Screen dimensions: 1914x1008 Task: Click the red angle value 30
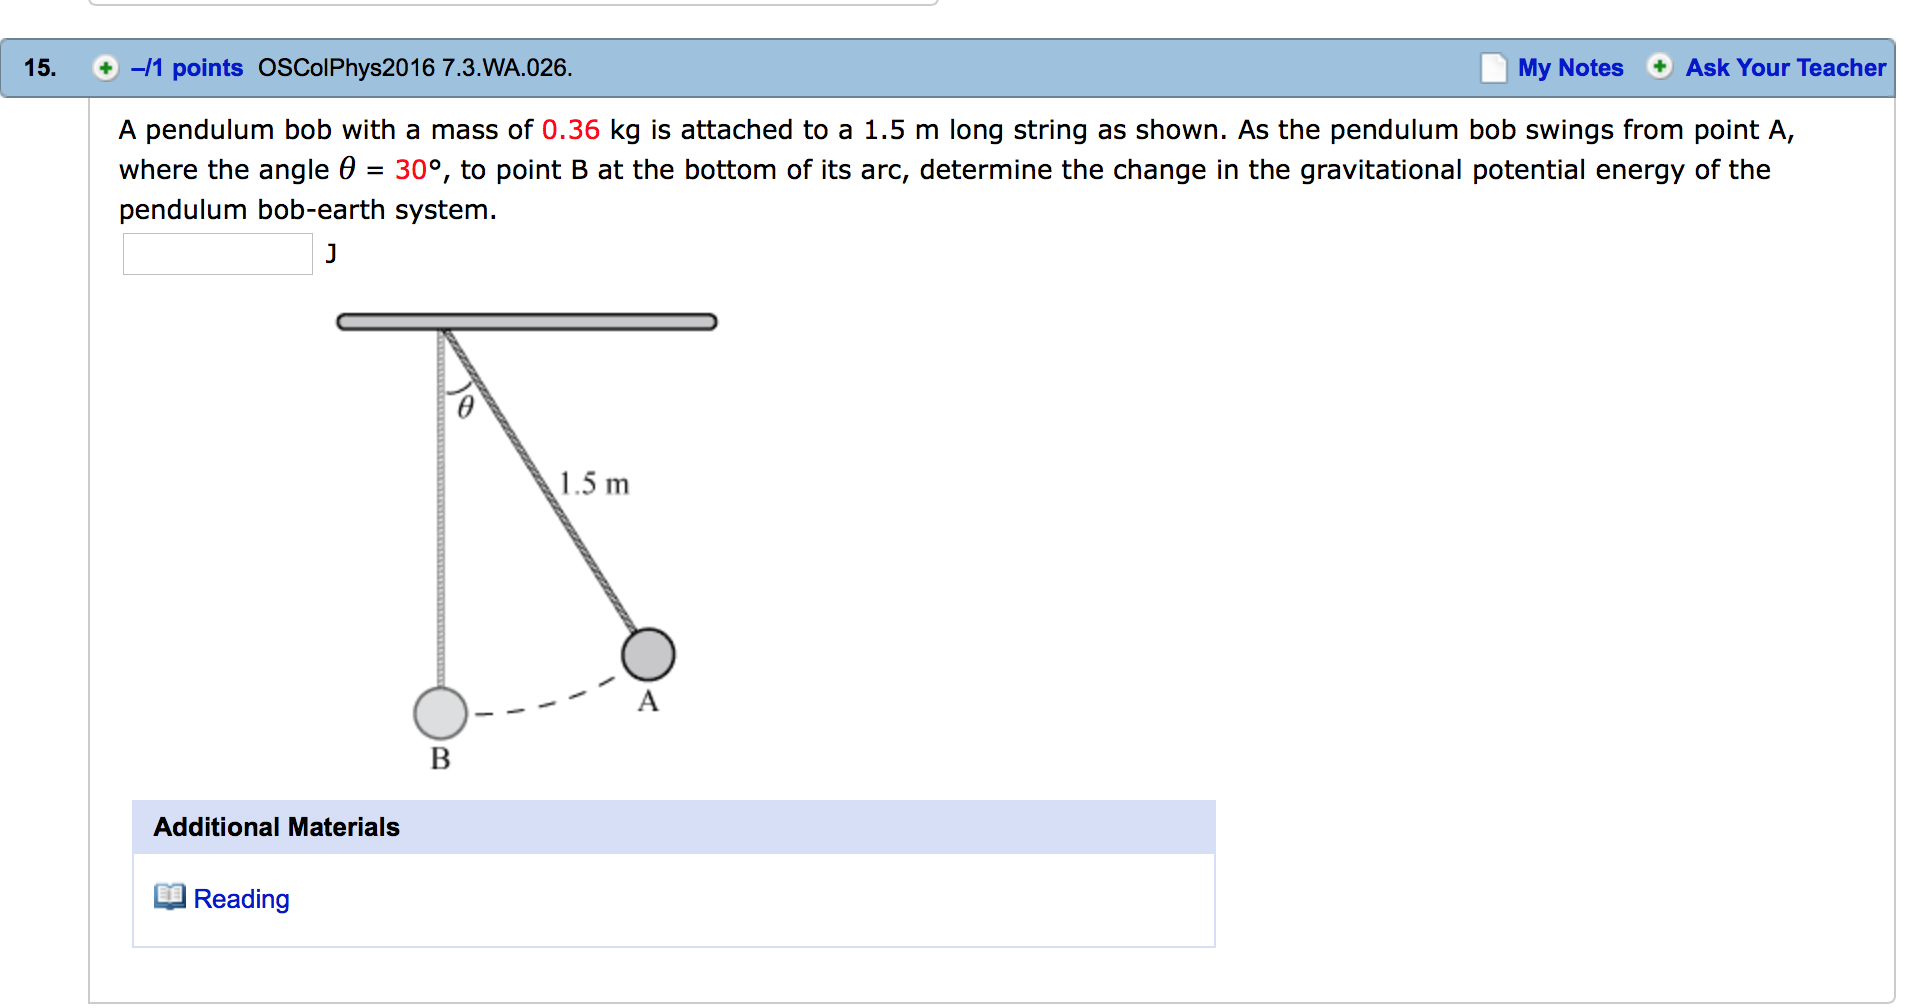tap(411, 170)
